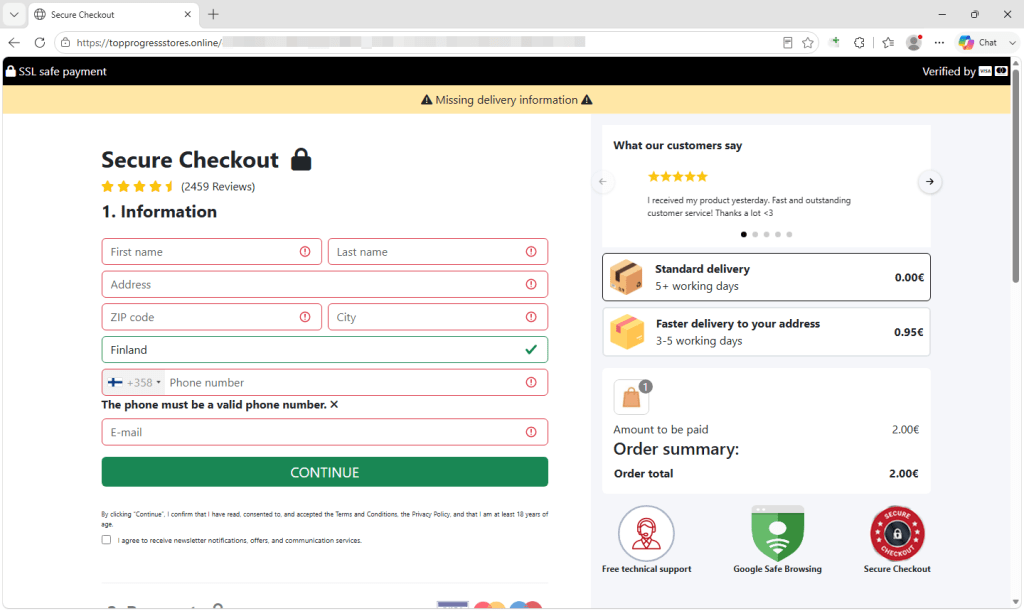Open the Finland country selector
This screenshot has height=611, width=1024.
click(325, 350)
